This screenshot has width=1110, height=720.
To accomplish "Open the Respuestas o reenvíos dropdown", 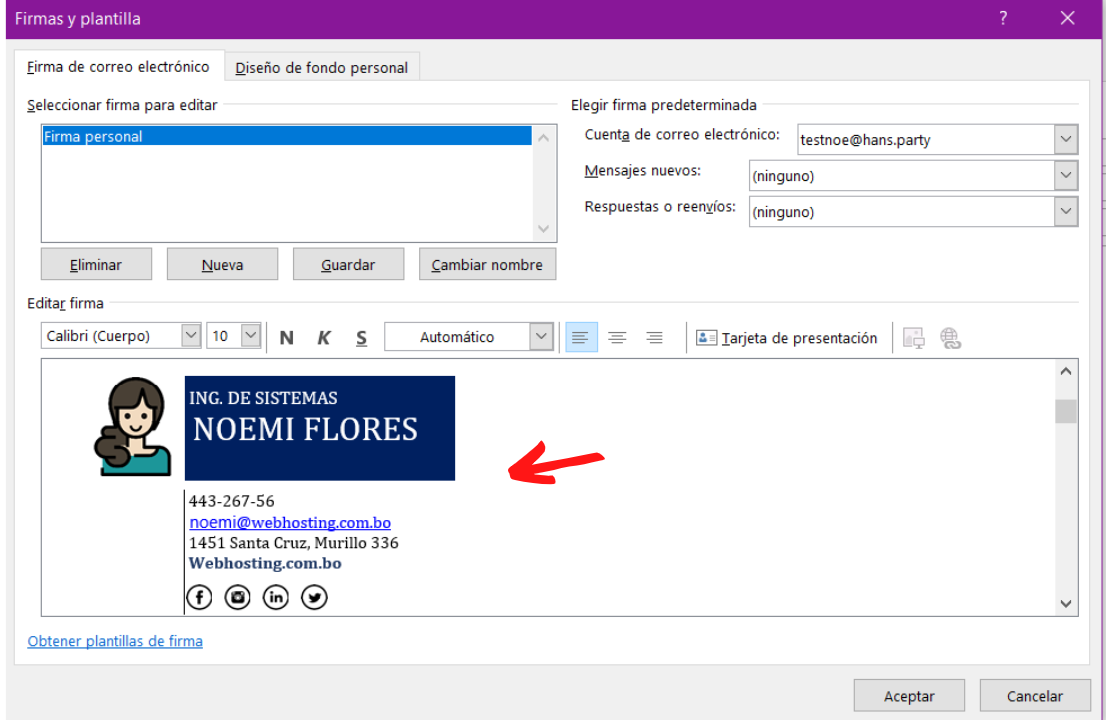I will 1064,211.
